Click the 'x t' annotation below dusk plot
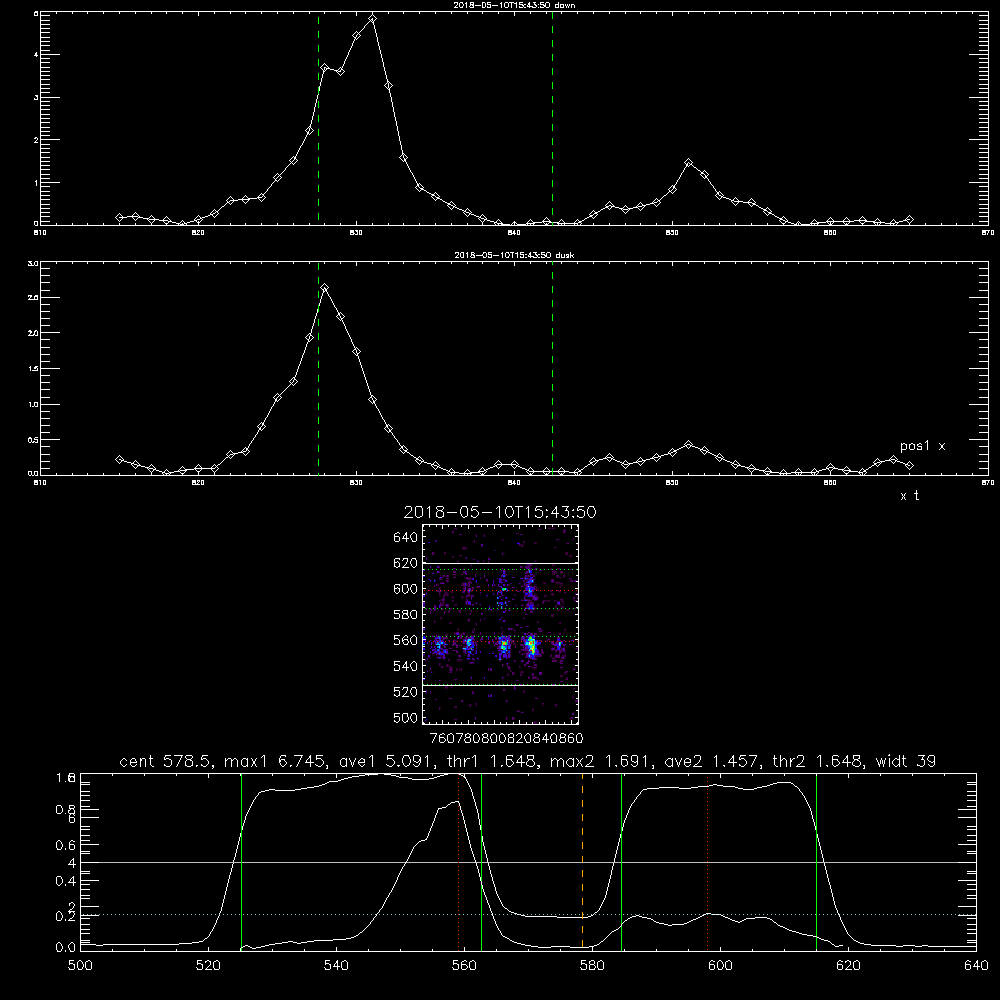 [x=910, y=496]
